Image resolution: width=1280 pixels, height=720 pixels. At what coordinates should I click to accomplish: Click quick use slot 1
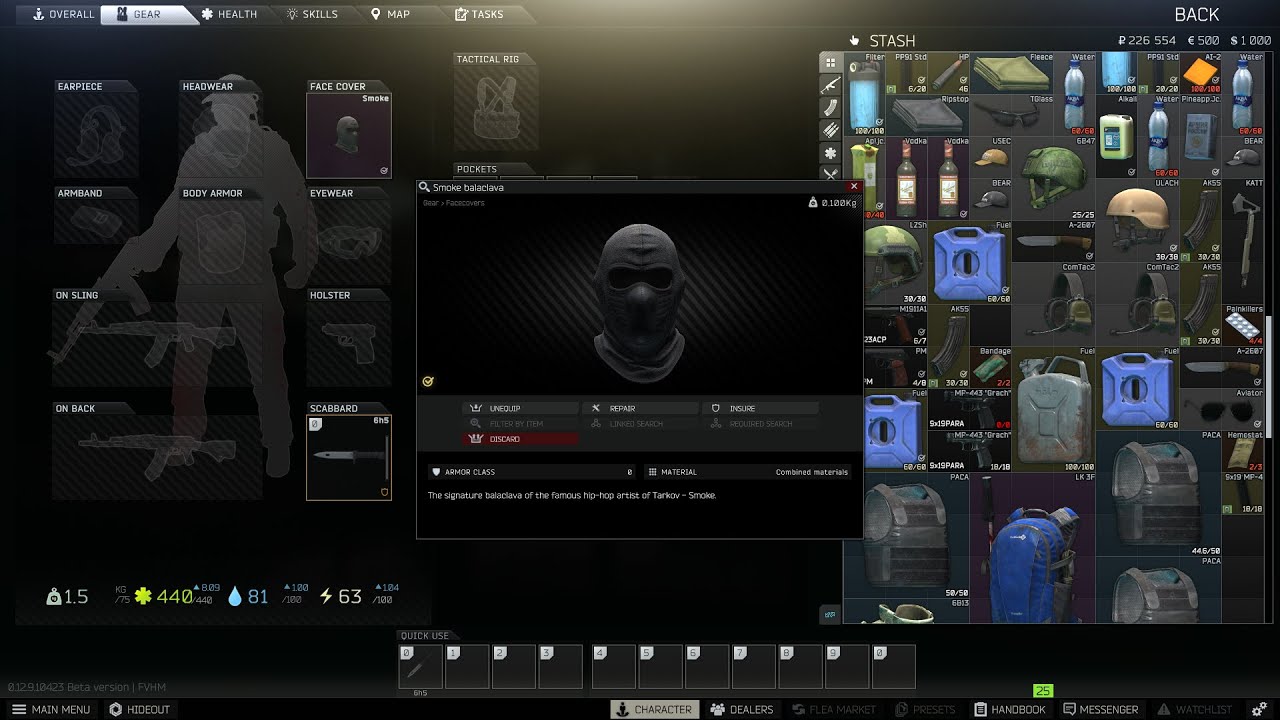click(x=467, y=666)
